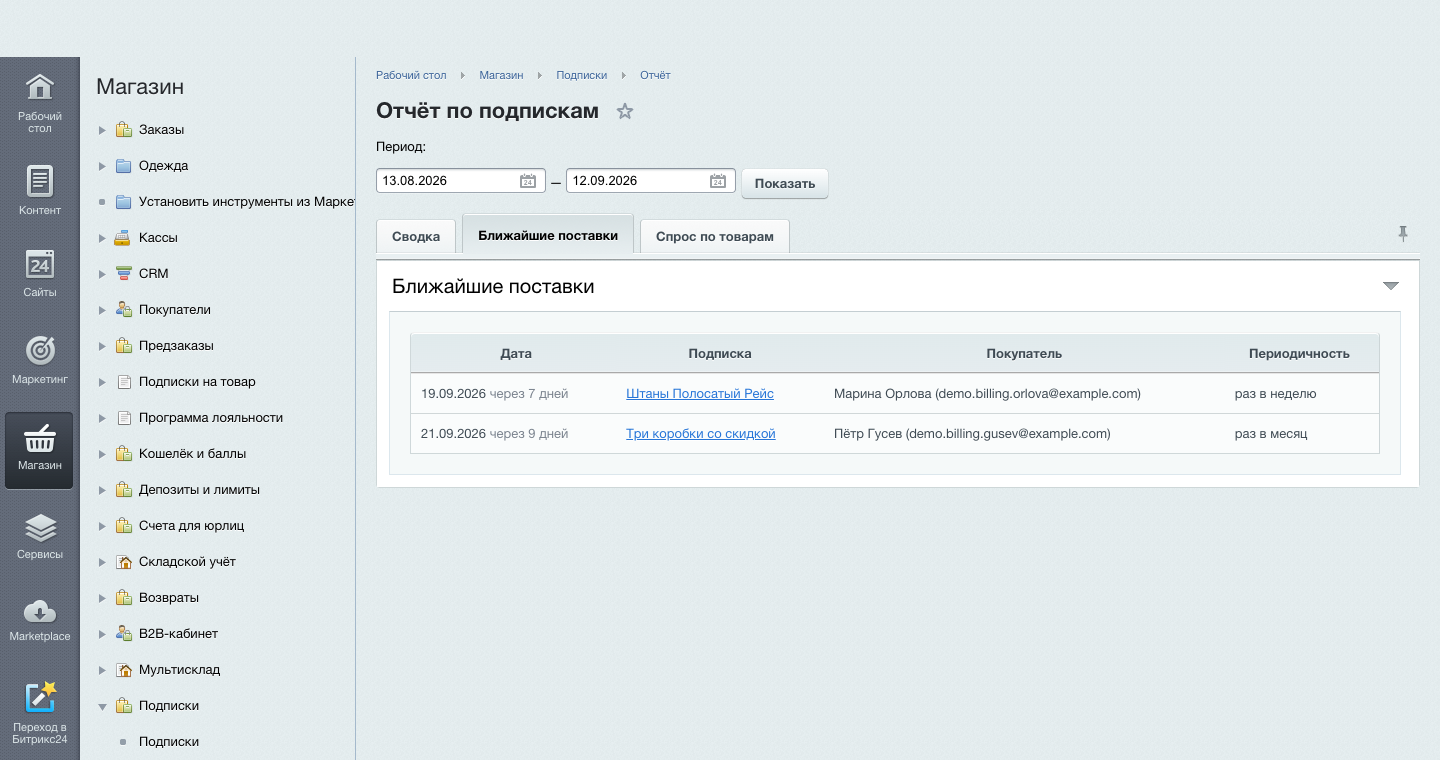Open the Штаны Полосатый Рейс subscription link
Viewport: 1440px width, 760px height.
coord(700,394)
